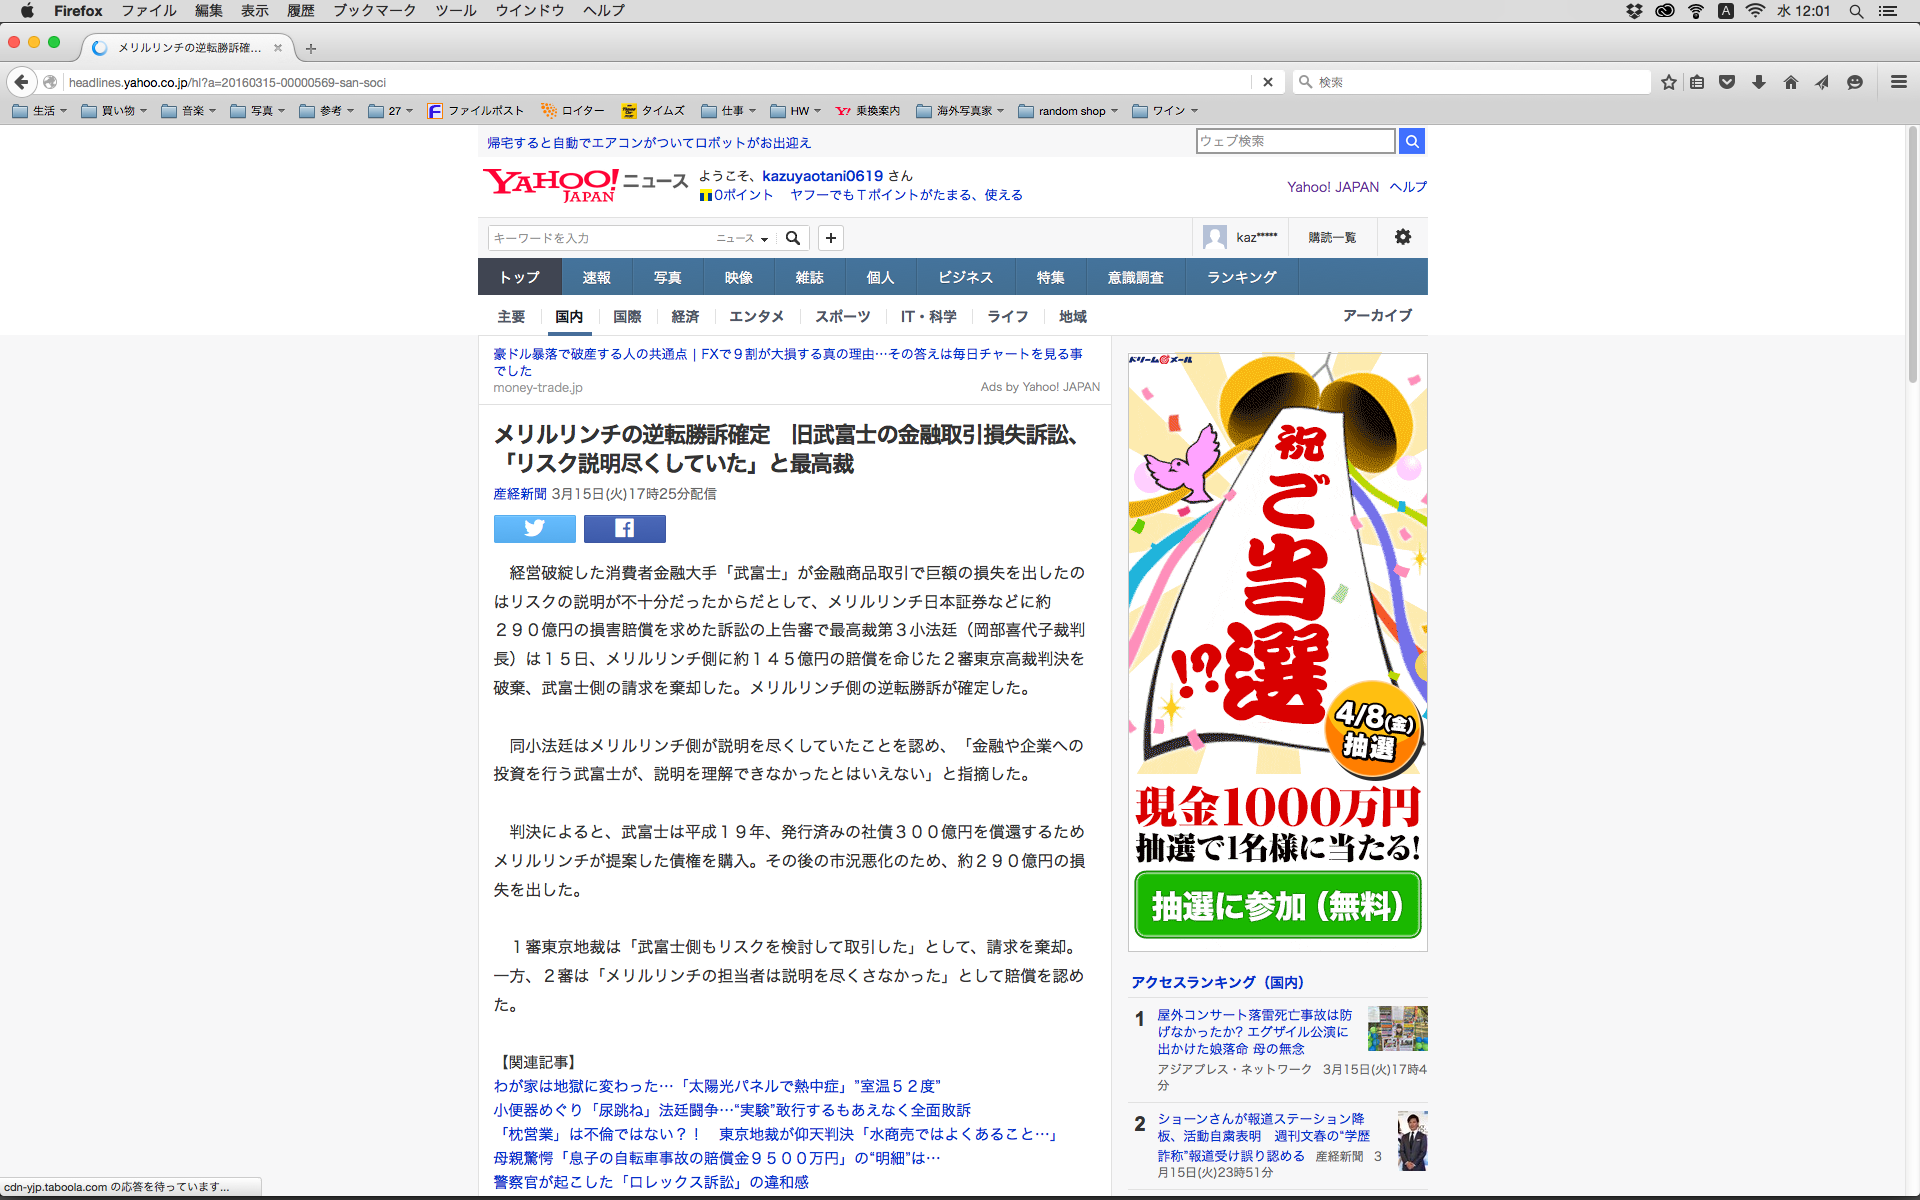Stop loading page with X button
The height and width of the screenshot is (1200, 1920).
click(x=1267, y=82)
